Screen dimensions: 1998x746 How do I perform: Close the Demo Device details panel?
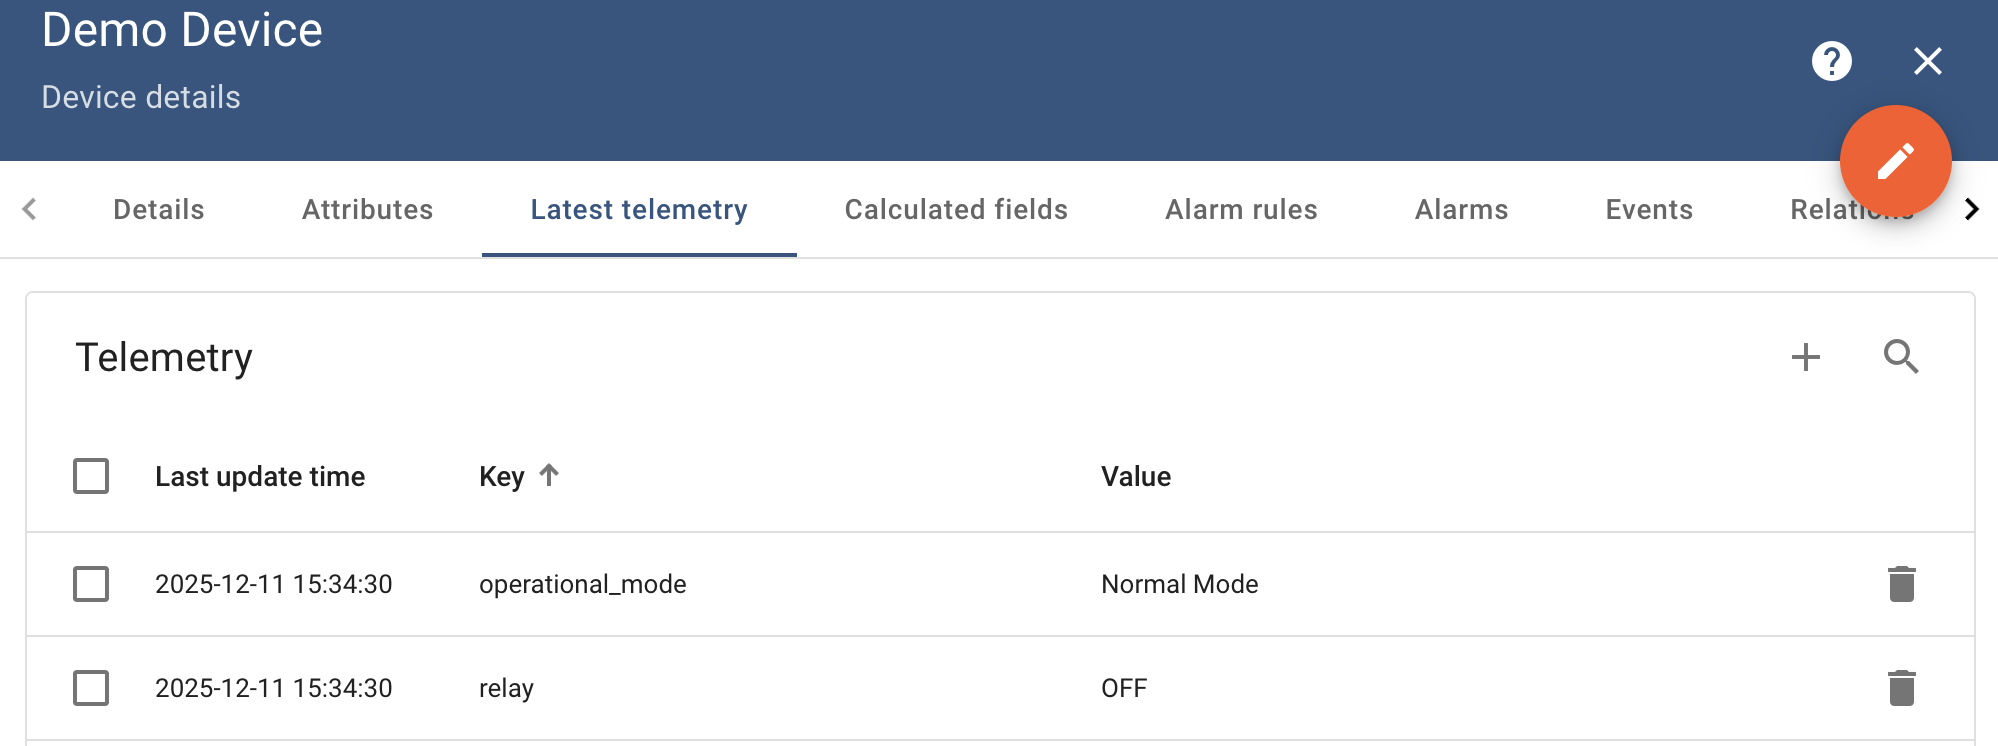[1927, 61]
